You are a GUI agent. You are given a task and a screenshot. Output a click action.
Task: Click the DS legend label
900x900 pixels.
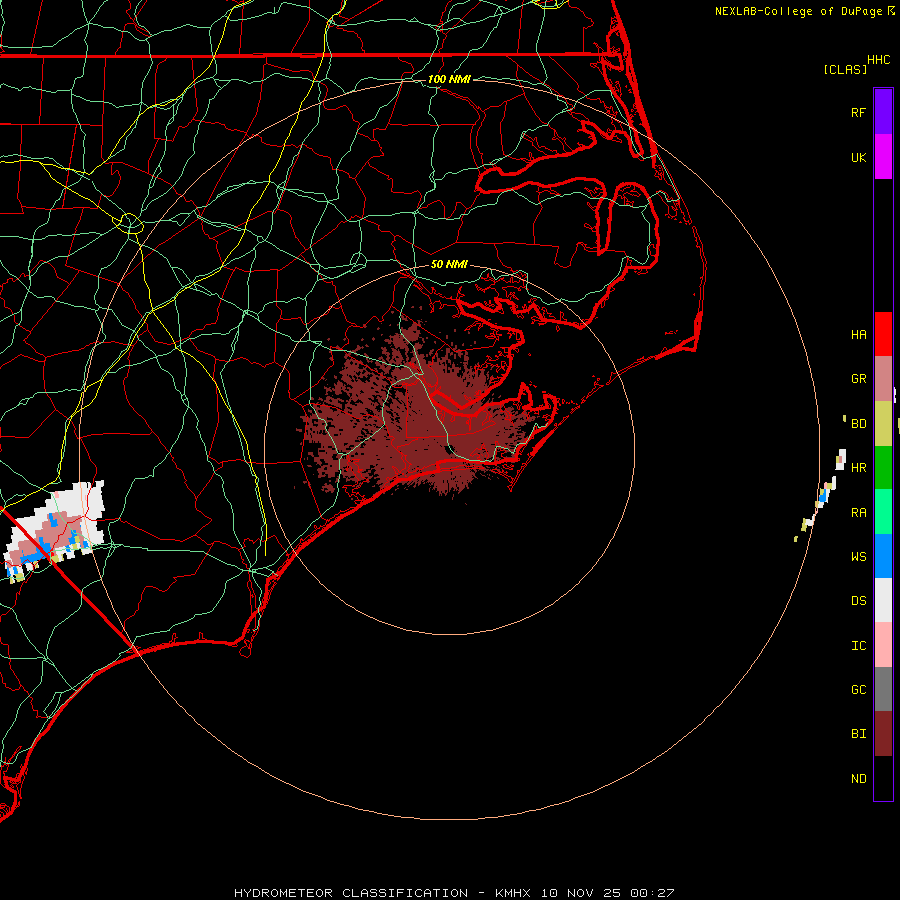(859, 601)
